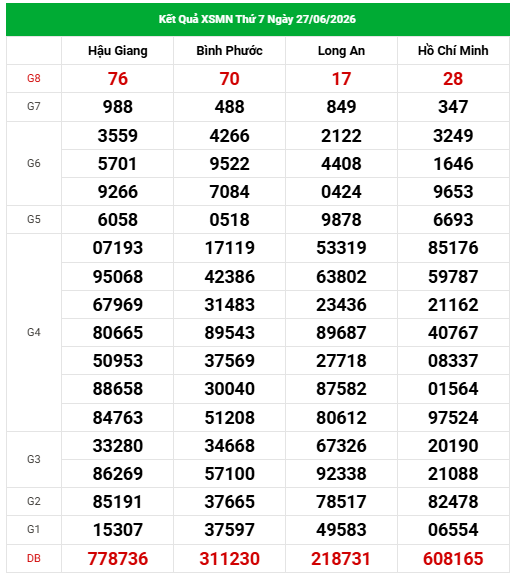Screen dimensions: 512x574
Task: Click Hồ Chí Minh special prize 608165
Action: coord(453,559)
